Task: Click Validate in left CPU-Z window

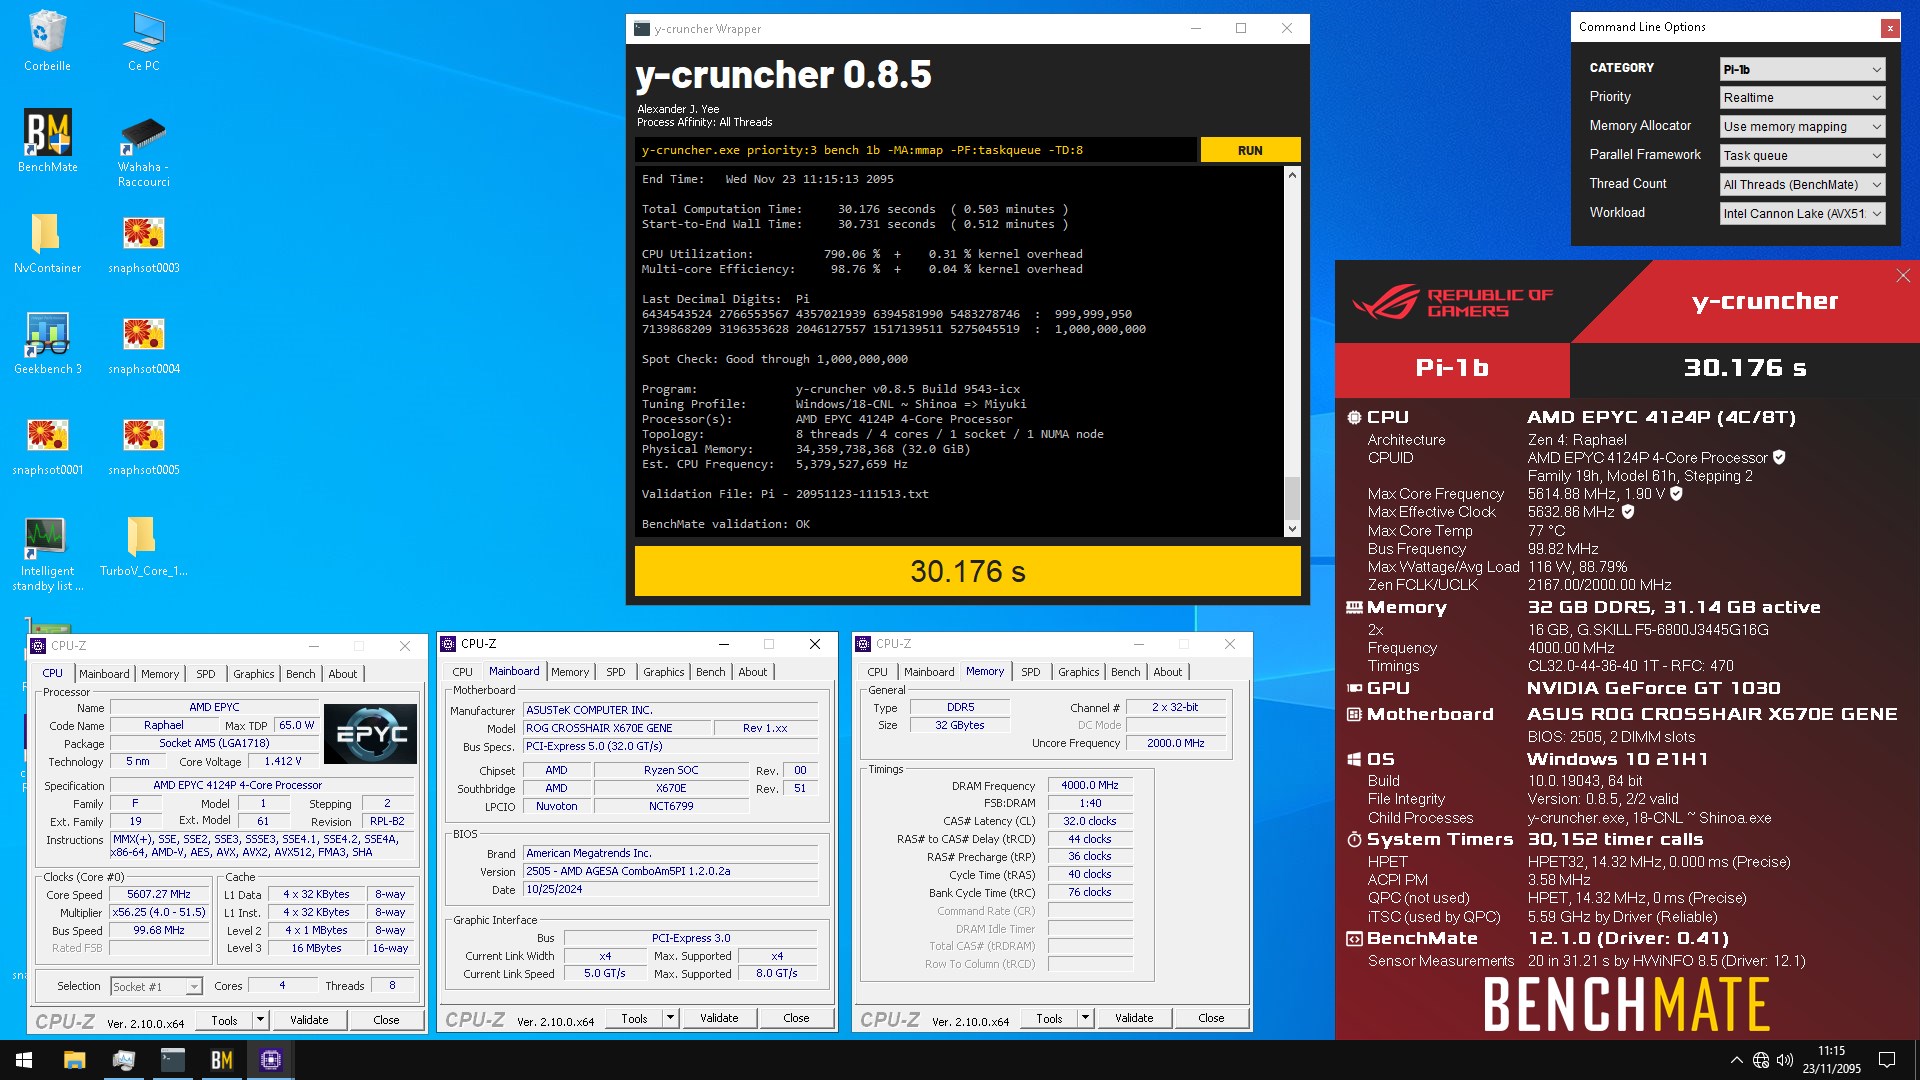Action: click(309, 1020)
